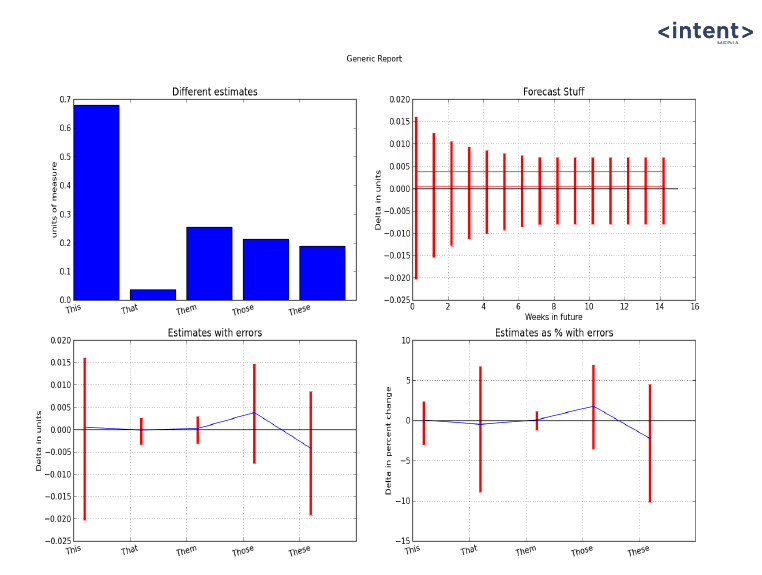Select the Delta in percent change axis label
The height and width of the screenshot is (575, 762).
click(389, 441)
